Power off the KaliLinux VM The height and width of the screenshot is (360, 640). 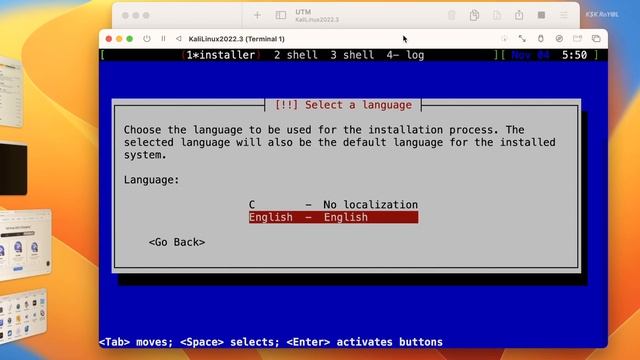coord(147,39)
